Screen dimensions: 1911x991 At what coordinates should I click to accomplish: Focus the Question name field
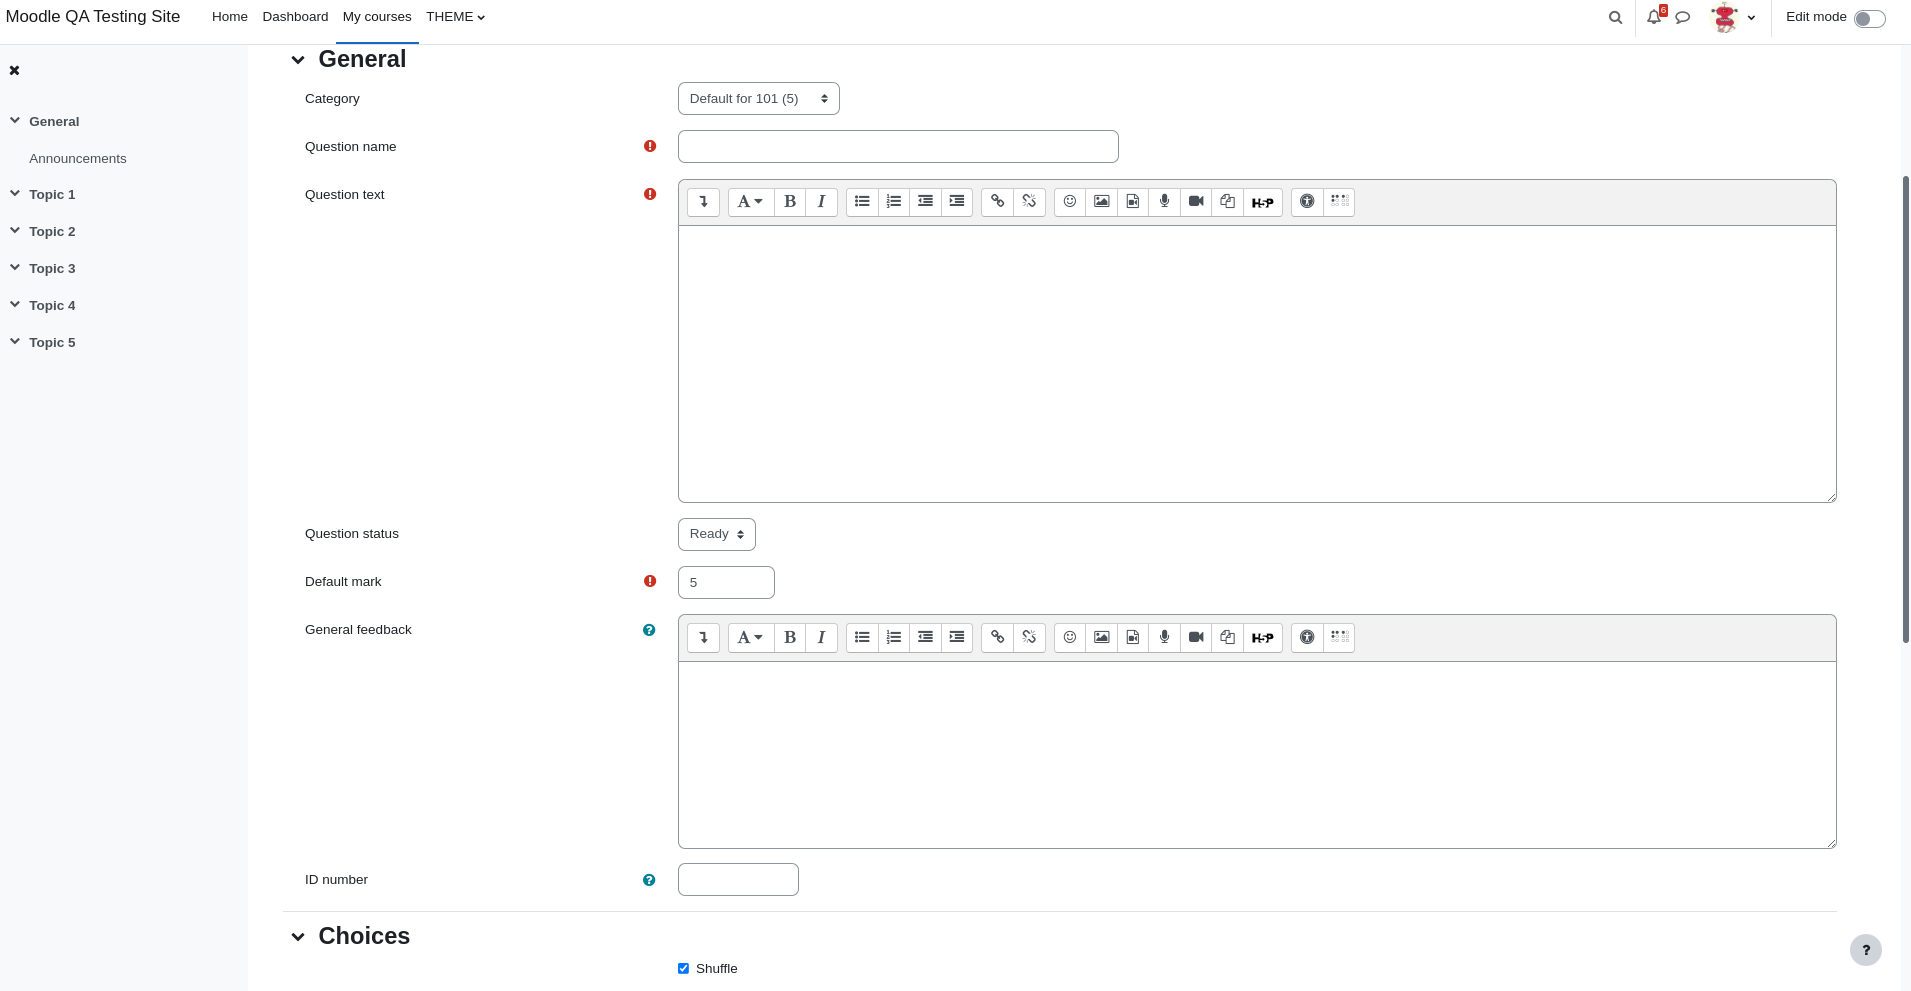click(898, 147)
